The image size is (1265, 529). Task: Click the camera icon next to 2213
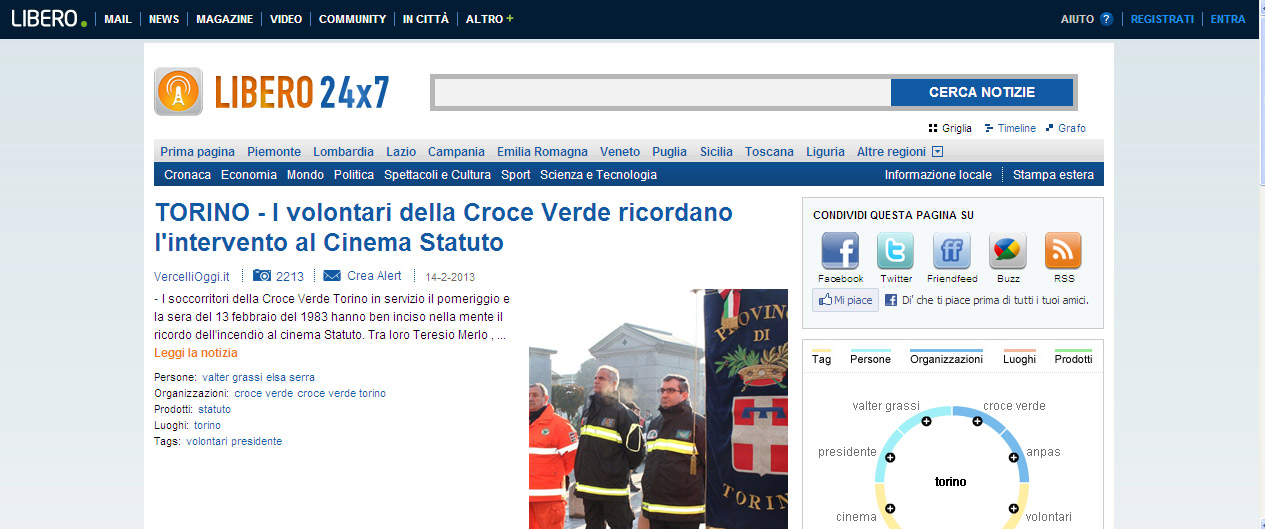point(262,276)
